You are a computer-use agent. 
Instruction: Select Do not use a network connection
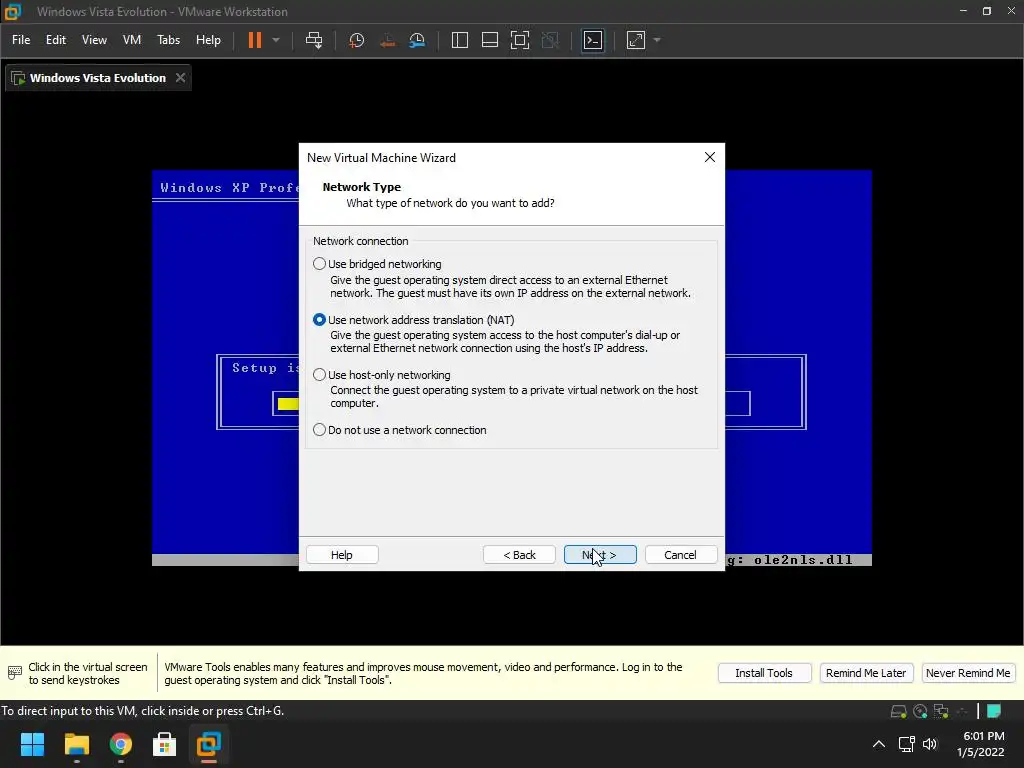pyautogui.click(x=319, y=430)
